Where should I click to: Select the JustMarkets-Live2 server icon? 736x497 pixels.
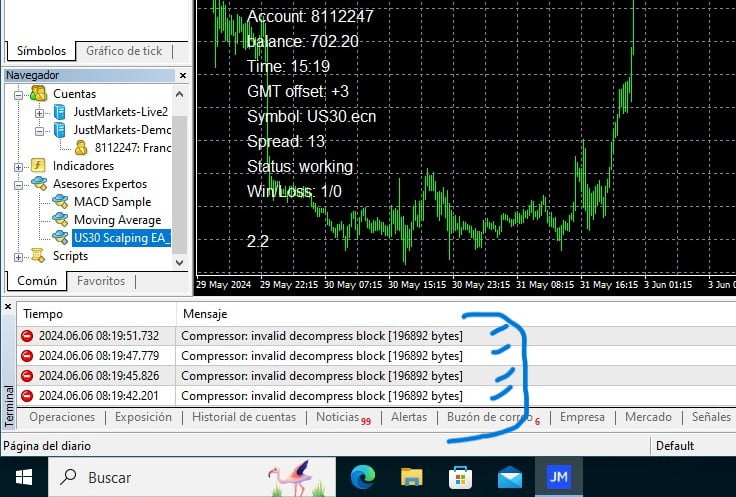pyautogui.click(x=59, y=111)
